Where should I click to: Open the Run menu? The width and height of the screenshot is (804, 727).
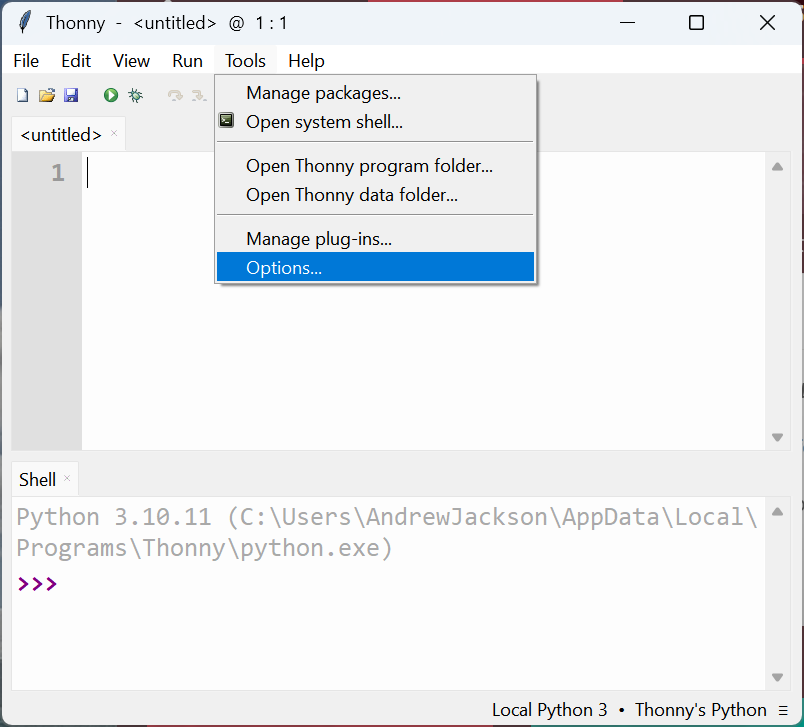click(x=187, y=61)
